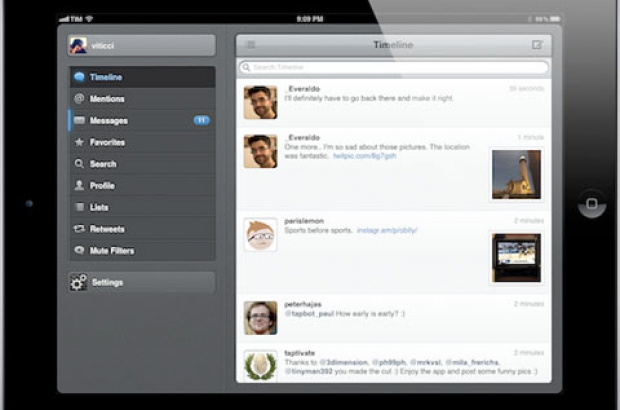This screenshot has height=410, width=620.
Task: Select the Favorites star icon
Action: pyautogui.click(x=79, y=143)
